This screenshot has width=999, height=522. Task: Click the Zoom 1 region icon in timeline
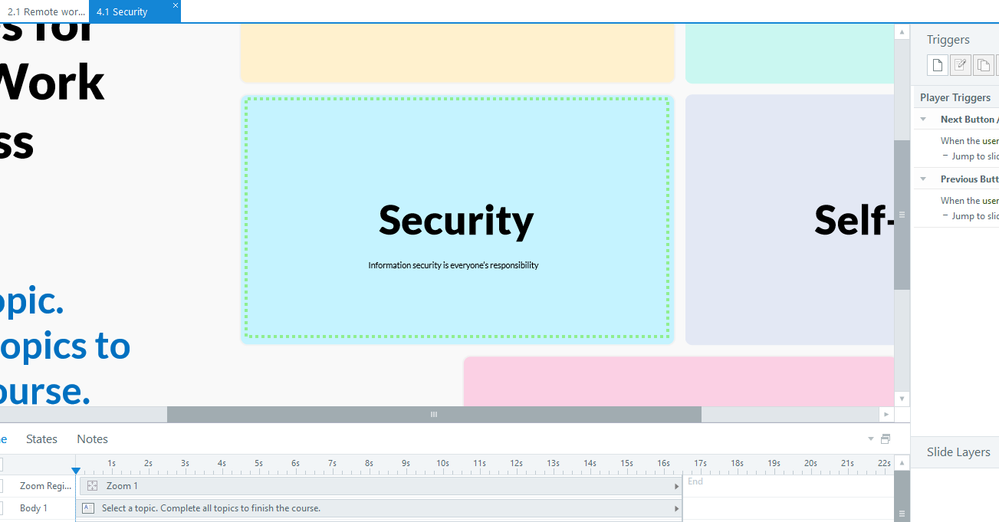(92, 486)
